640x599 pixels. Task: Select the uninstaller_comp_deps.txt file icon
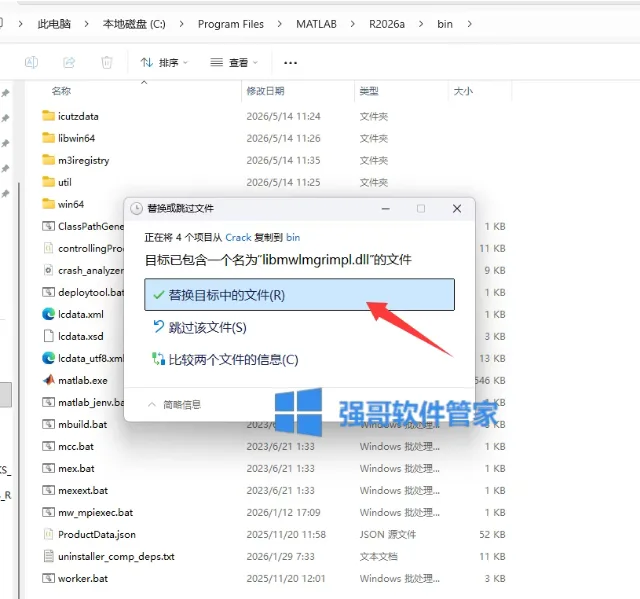(x=48, y=556)
